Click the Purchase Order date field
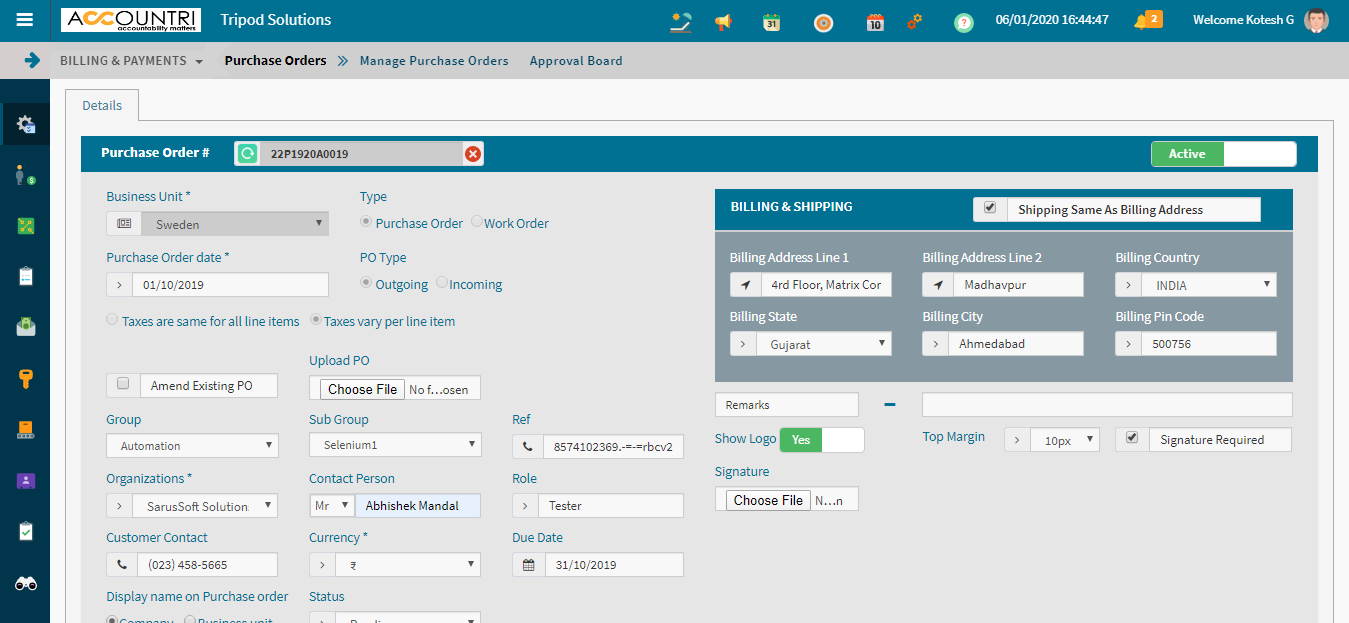 click(x=230, y=285)
